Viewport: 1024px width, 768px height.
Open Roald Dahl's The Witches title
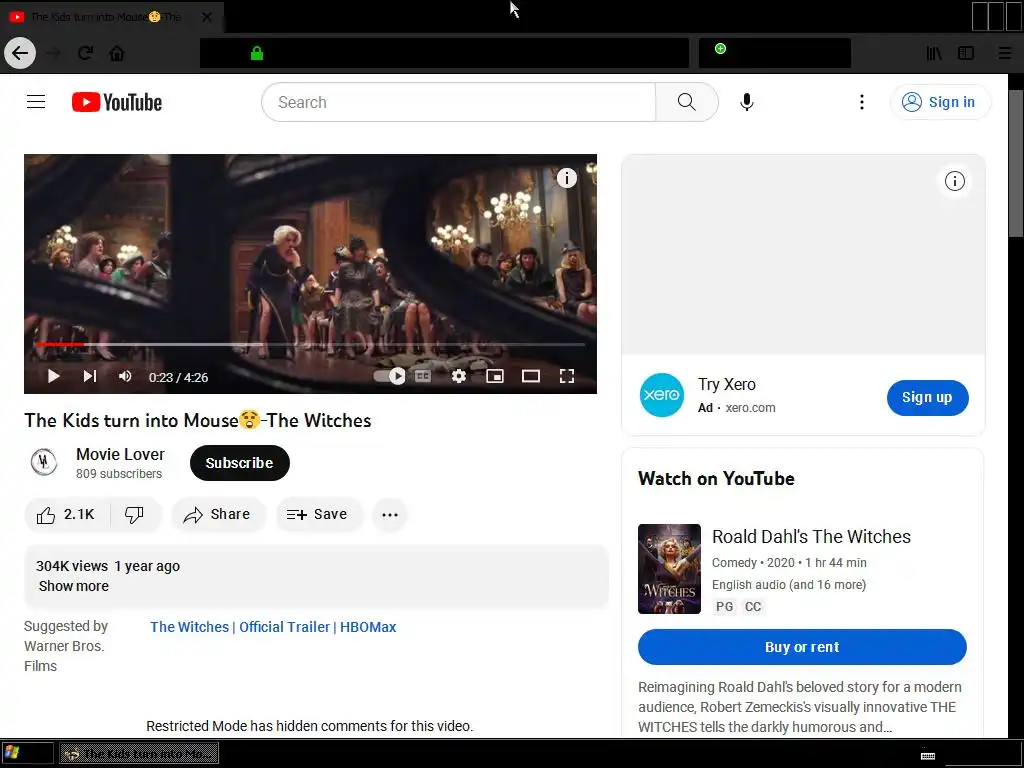click(811, 537)
